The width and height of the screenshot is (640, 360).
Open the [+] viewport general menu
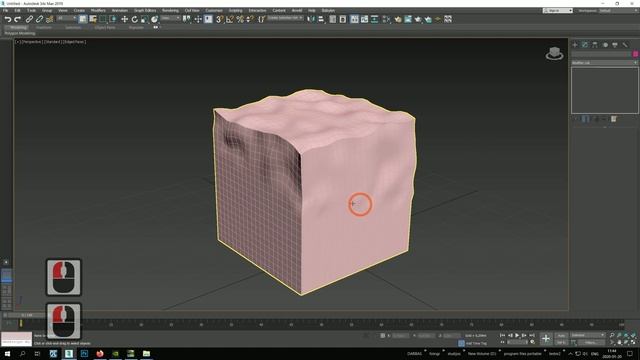[18, 42]
